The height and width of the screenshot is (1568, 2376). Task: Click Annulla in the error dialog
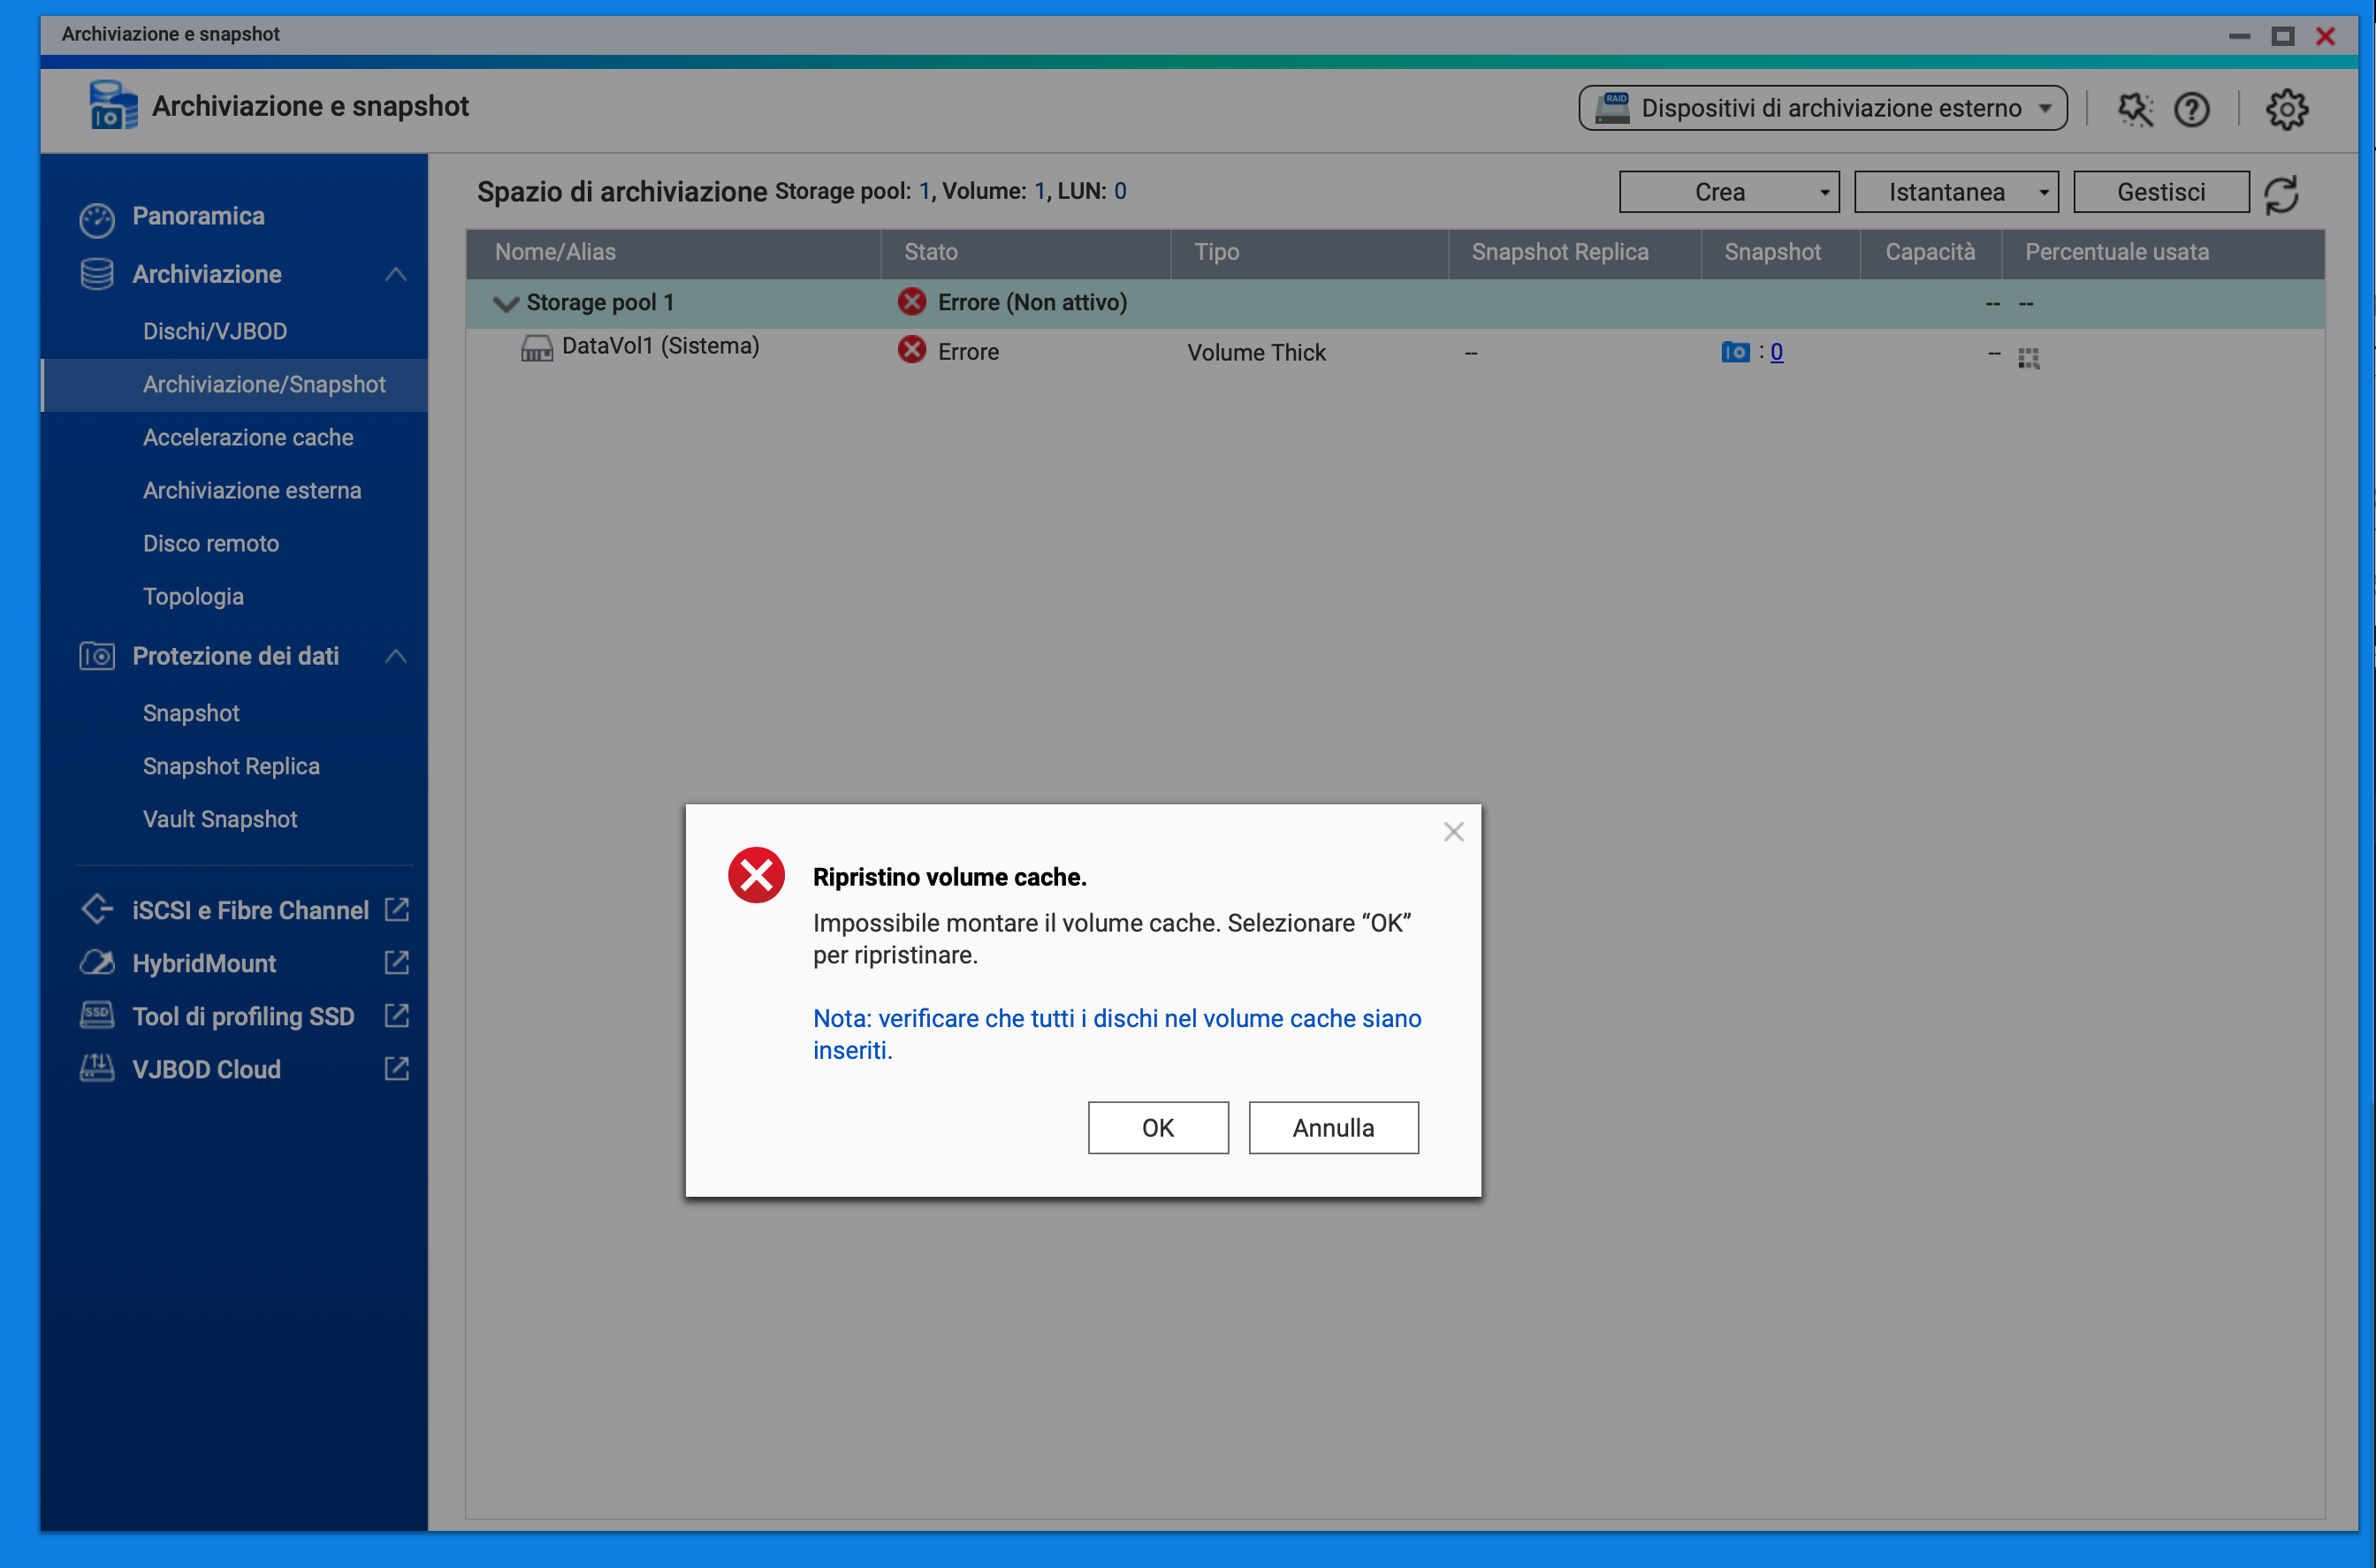click(1332, 1128)
